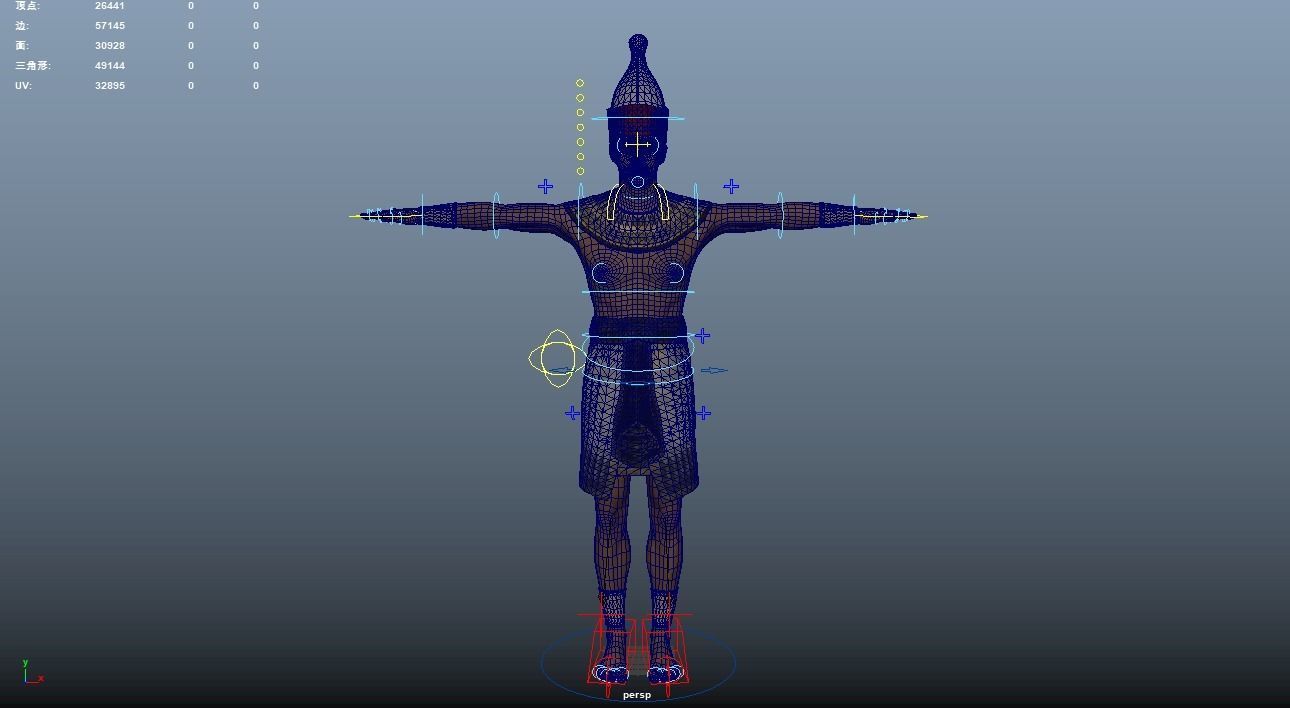Select the blue plus control near the right thigh
The width and height of the screenshot is (1290, 708).
click(703, 413)
